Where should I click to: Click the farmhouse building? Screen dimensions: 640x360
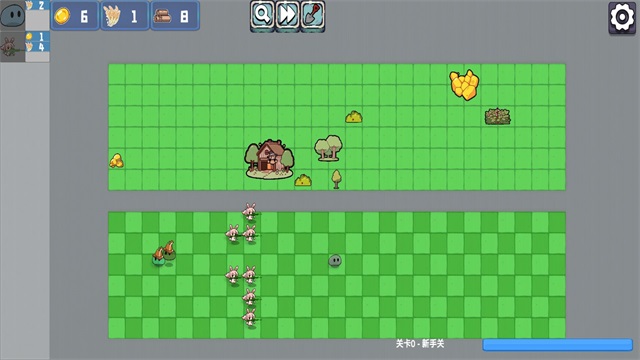pos(269,159)
